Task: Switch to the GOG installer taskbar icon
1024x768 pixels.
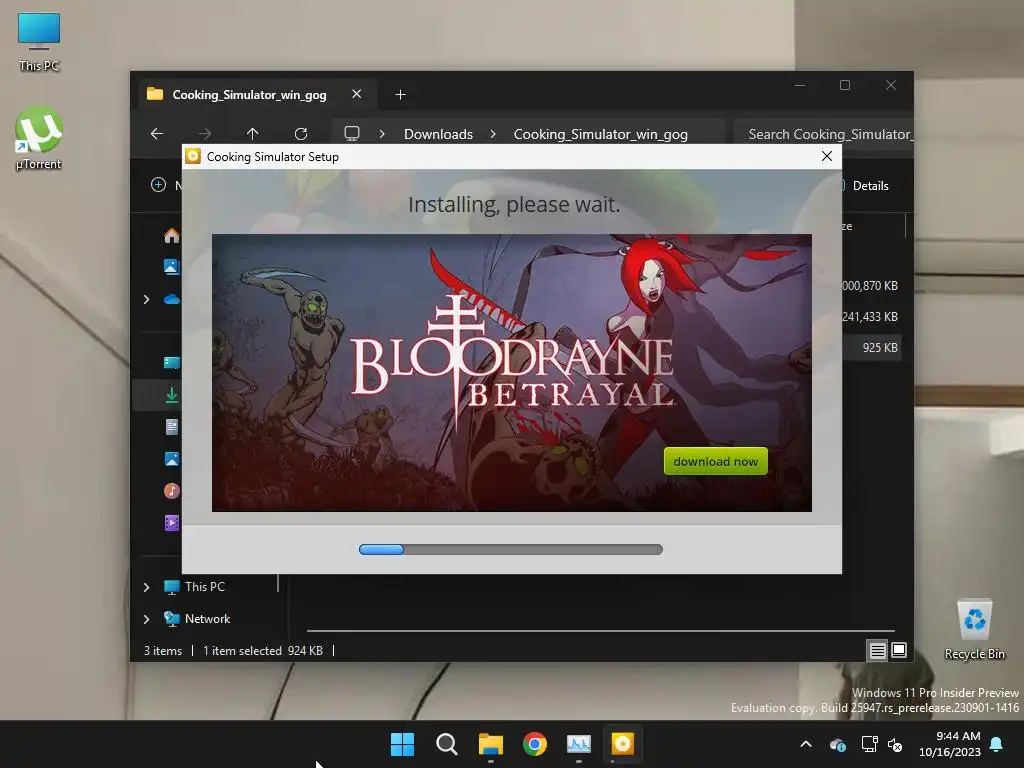Action: (x=622, y=744)
